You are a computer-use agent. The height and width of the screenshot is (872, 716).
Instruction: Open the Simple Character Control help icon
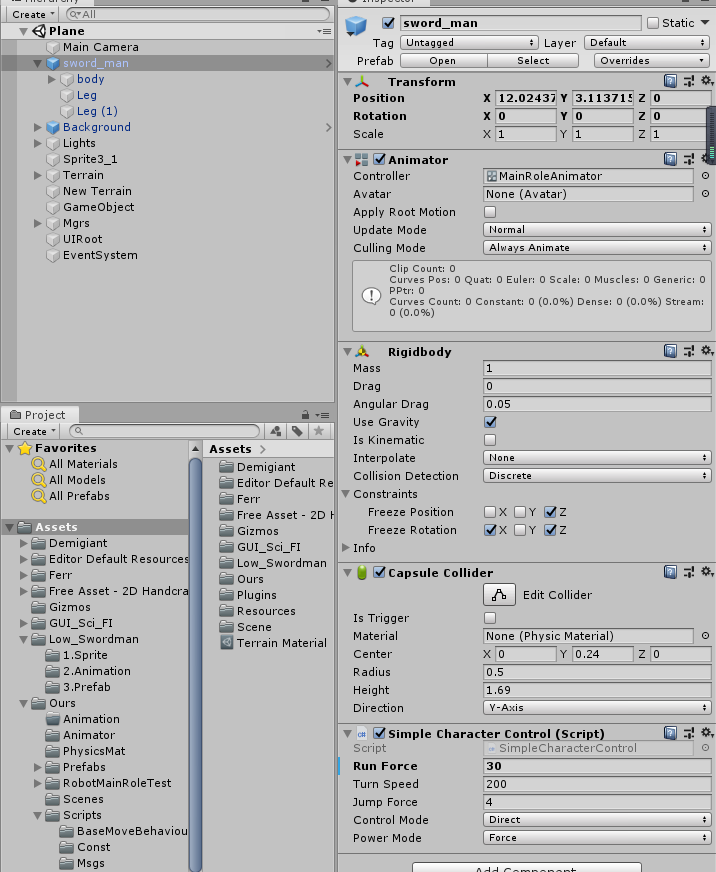pos(670,733)
